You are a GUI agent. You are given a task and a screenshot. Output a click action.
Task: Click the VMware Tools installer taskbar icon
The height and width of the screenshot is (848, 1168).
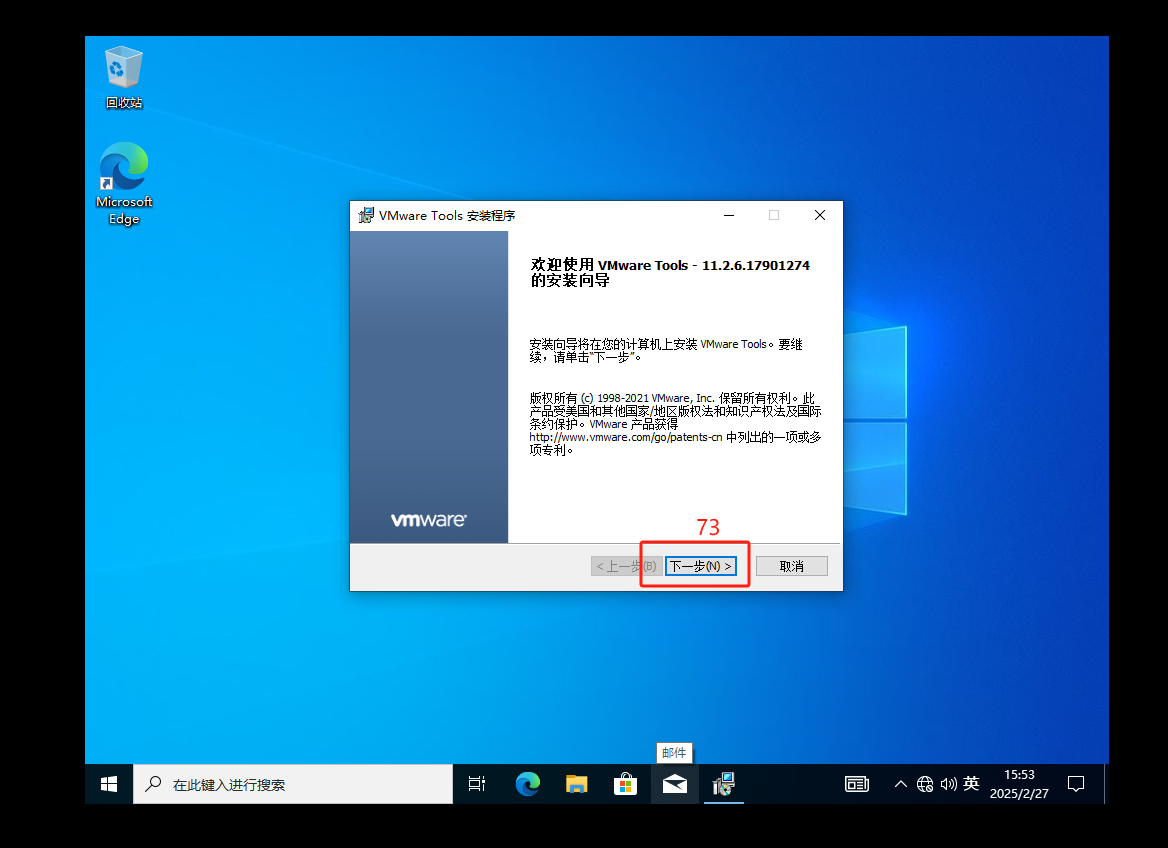[x=723, y=784]
